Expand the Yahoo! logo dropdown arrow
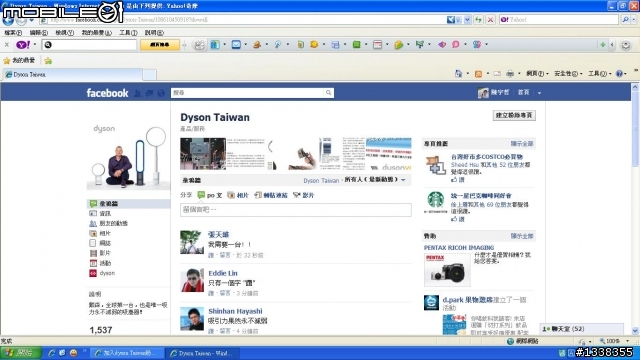The width and height of the screenshot is (640, 360). click(x=35, y=45)
